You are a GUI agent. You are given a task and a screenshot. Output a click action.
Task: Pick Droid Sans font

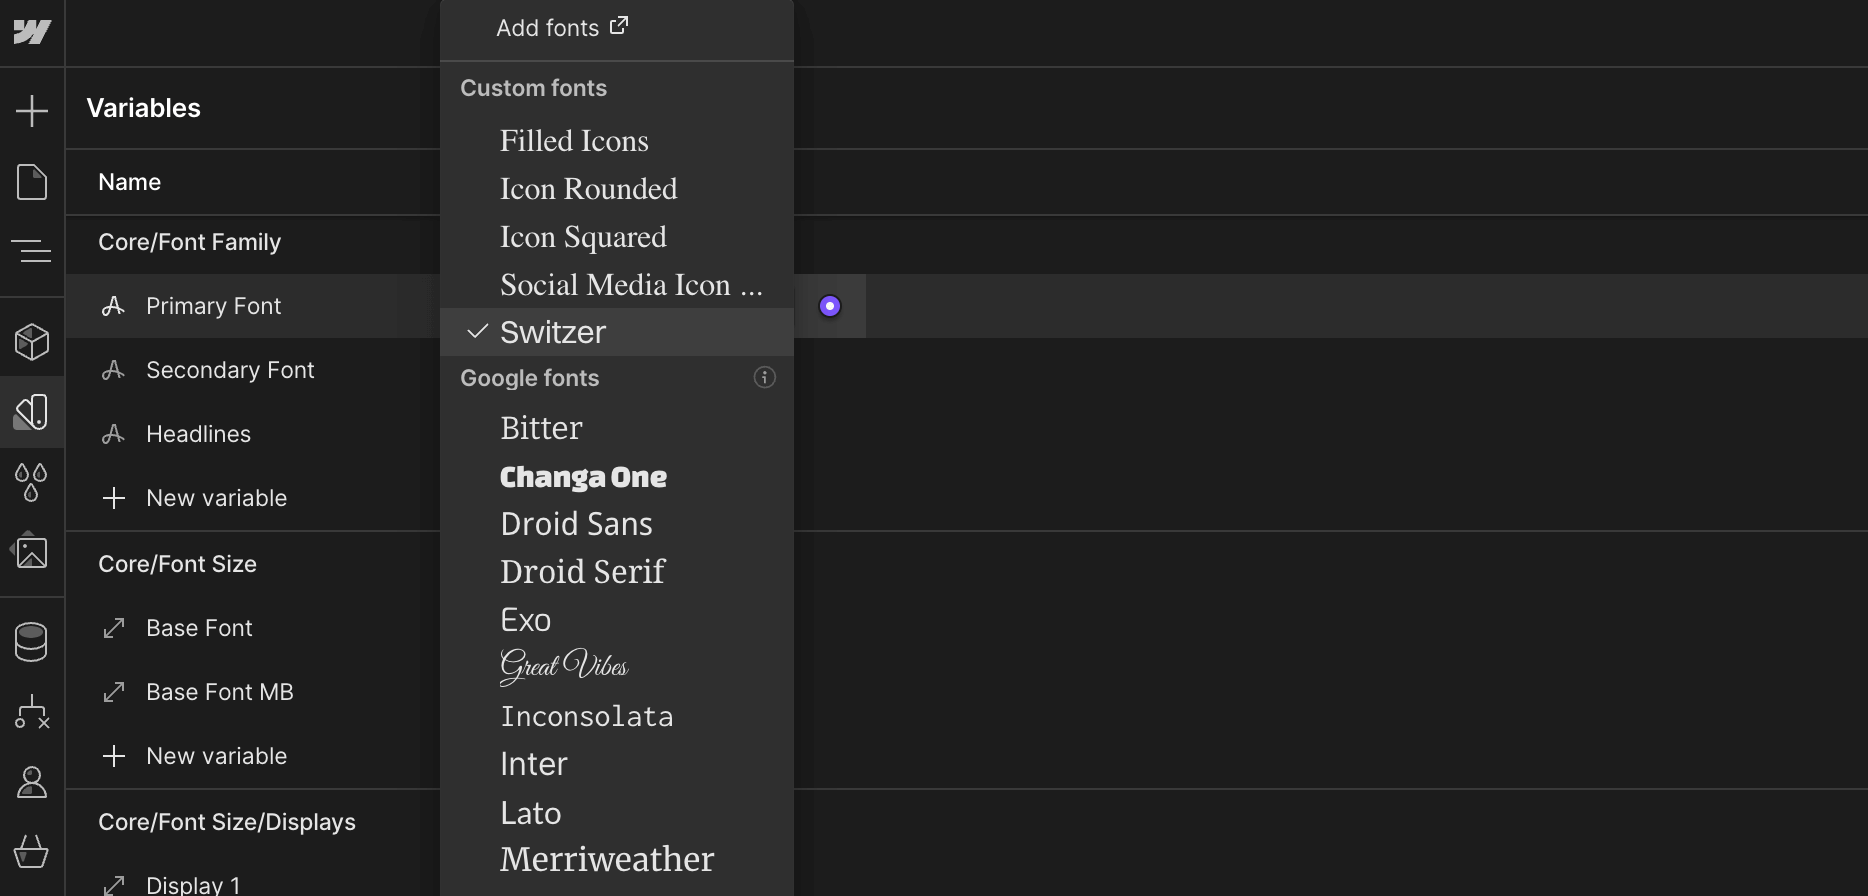point(617,524)
